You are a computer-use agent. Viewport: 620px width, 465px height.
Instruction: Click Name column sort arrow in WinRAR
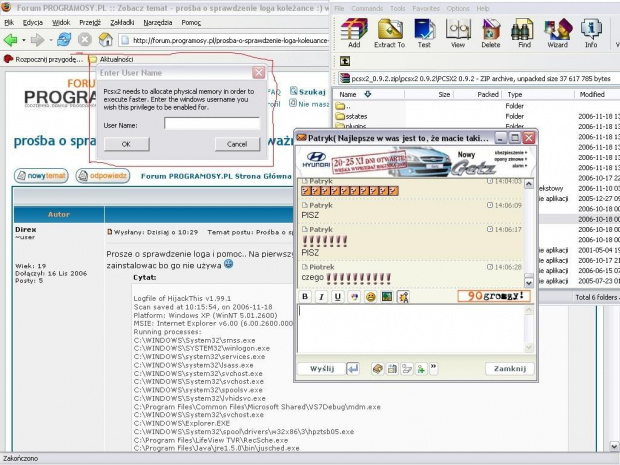(x=367, y=94)
